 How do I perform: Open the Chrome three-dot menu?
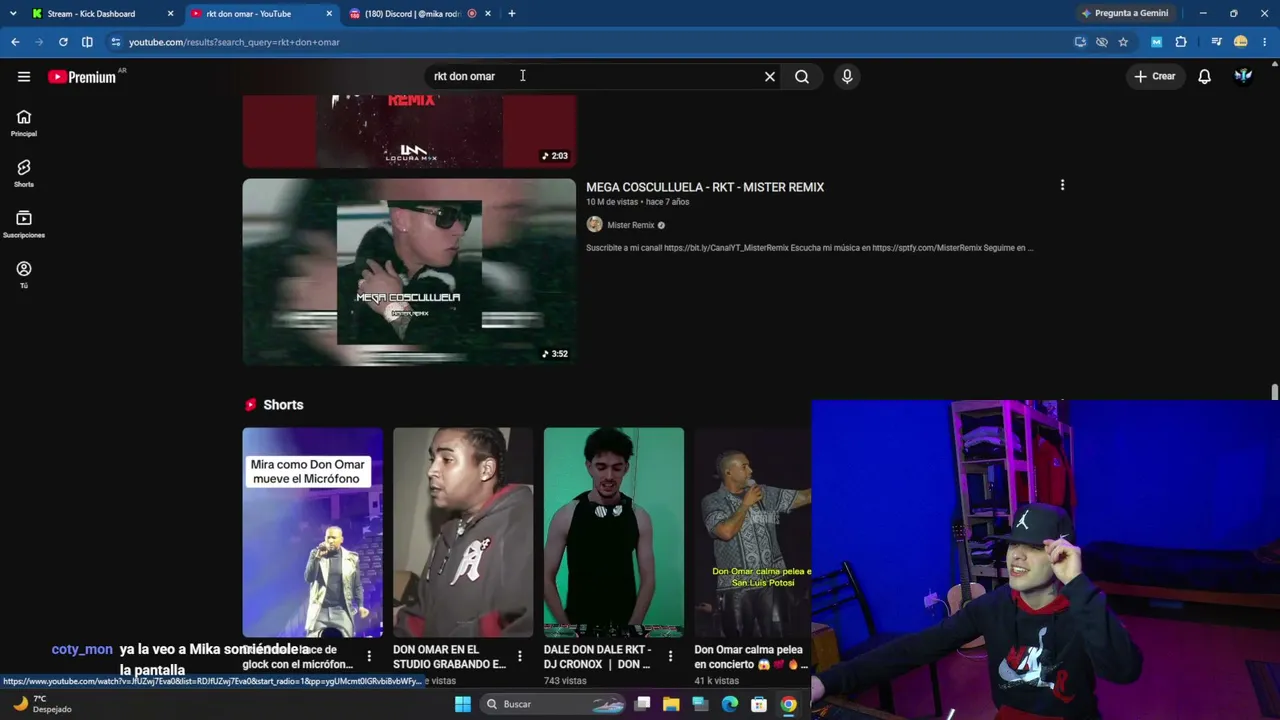pyautogui.click(x=1265, y=42)
